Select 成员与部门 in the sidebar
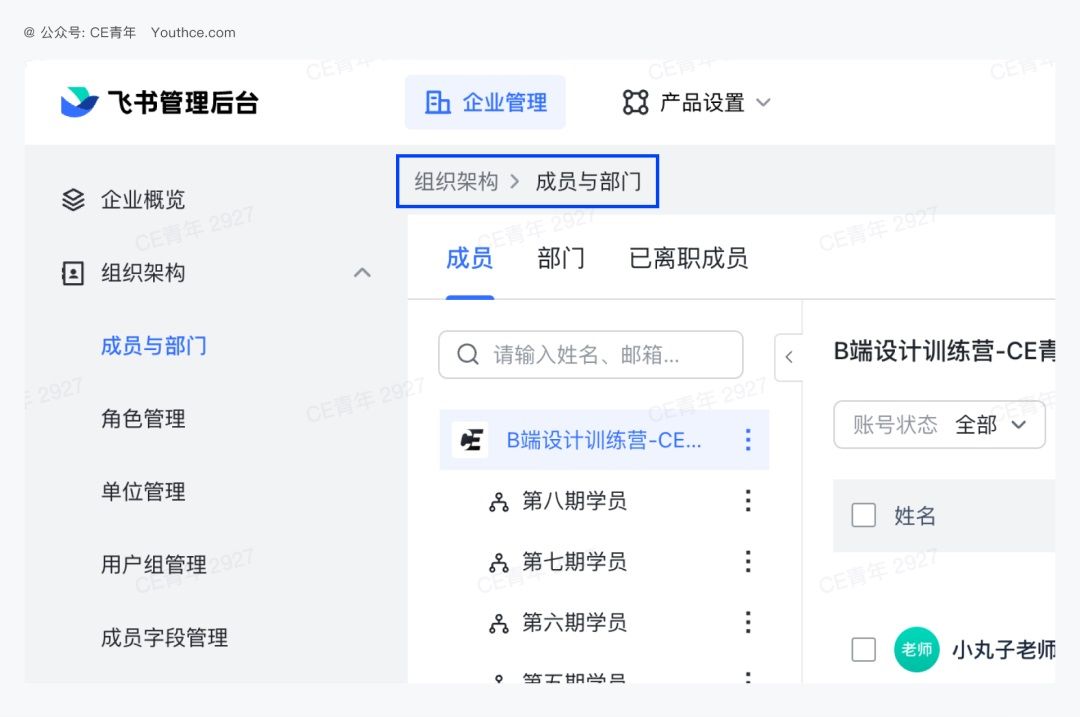 tap(154, 346)
